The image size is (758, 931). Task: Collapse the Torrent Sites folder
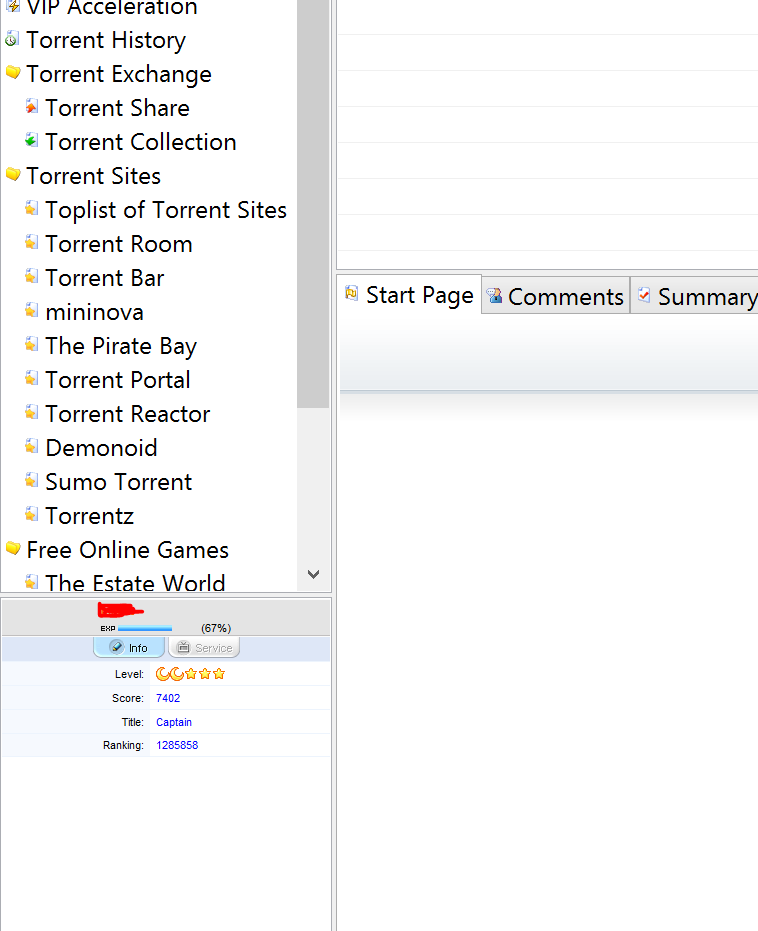(x=13, y=175)
